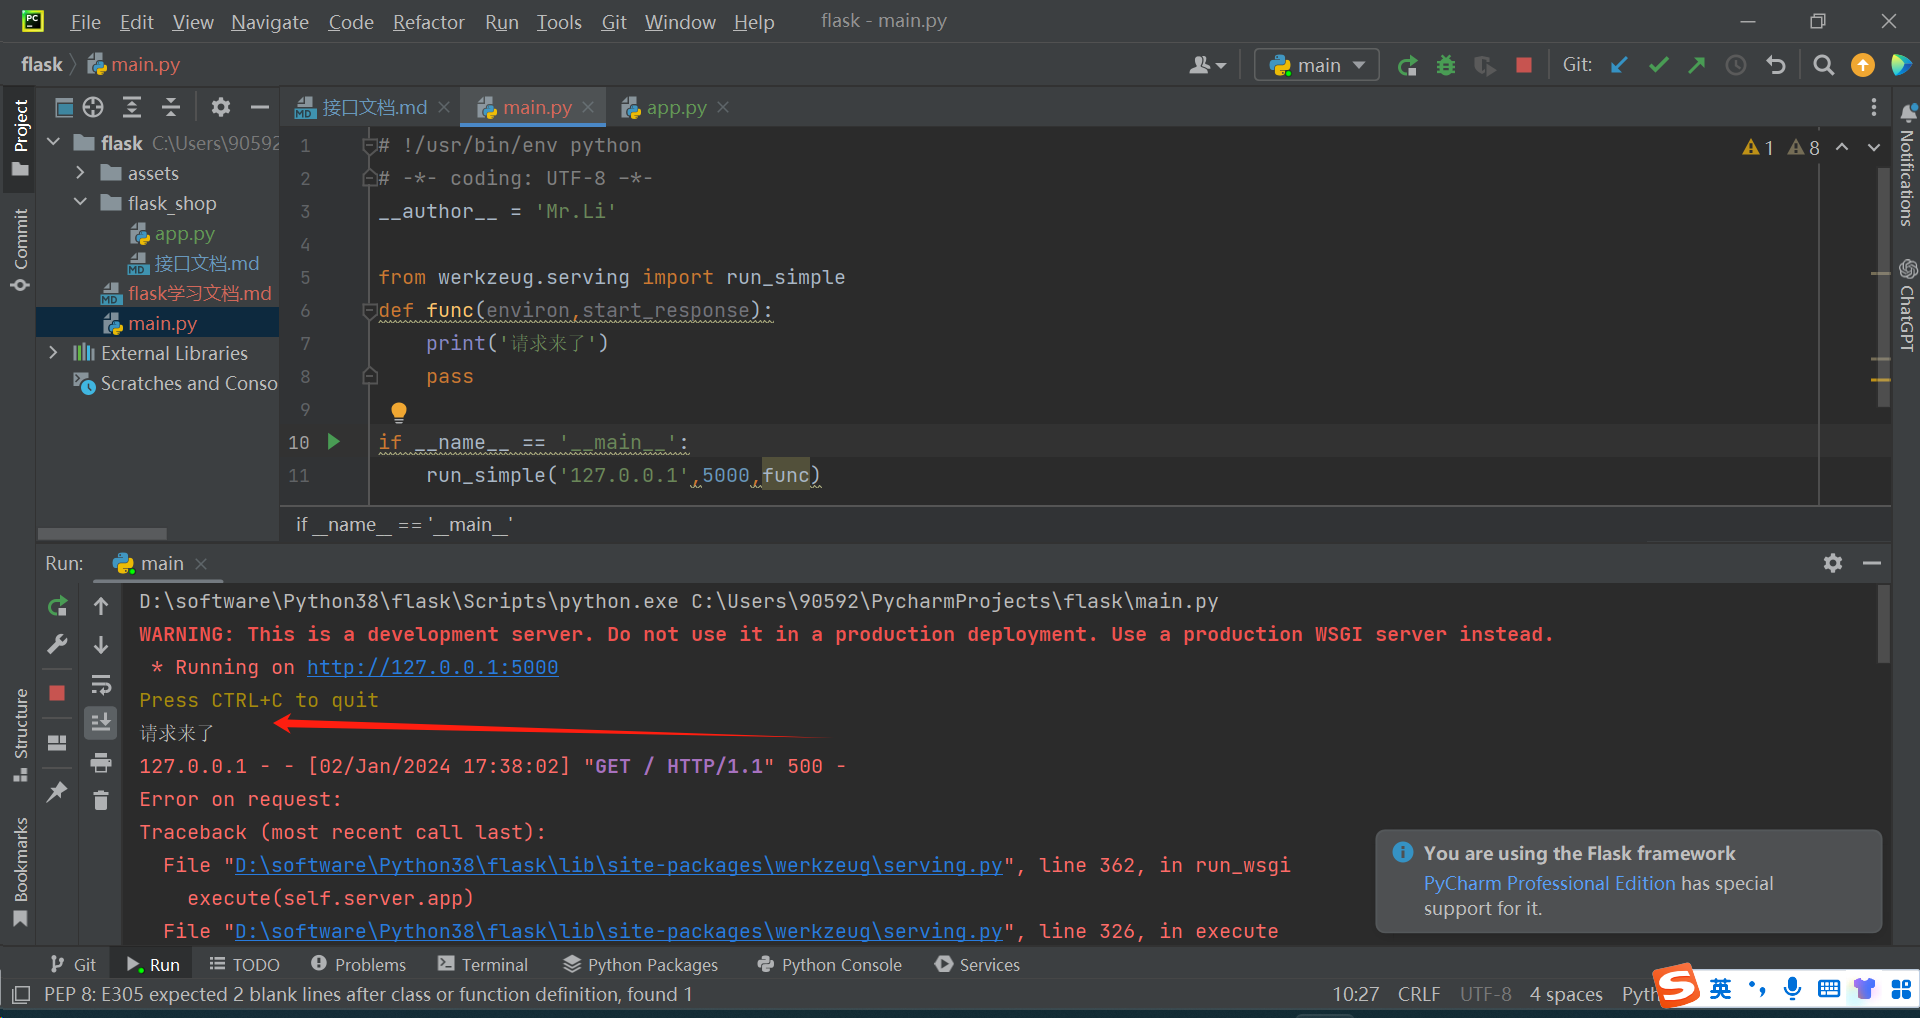1920x1018 pixels.
Task: Click the weak warnings count 8 indicator
Action: (x=1804, y=147)
